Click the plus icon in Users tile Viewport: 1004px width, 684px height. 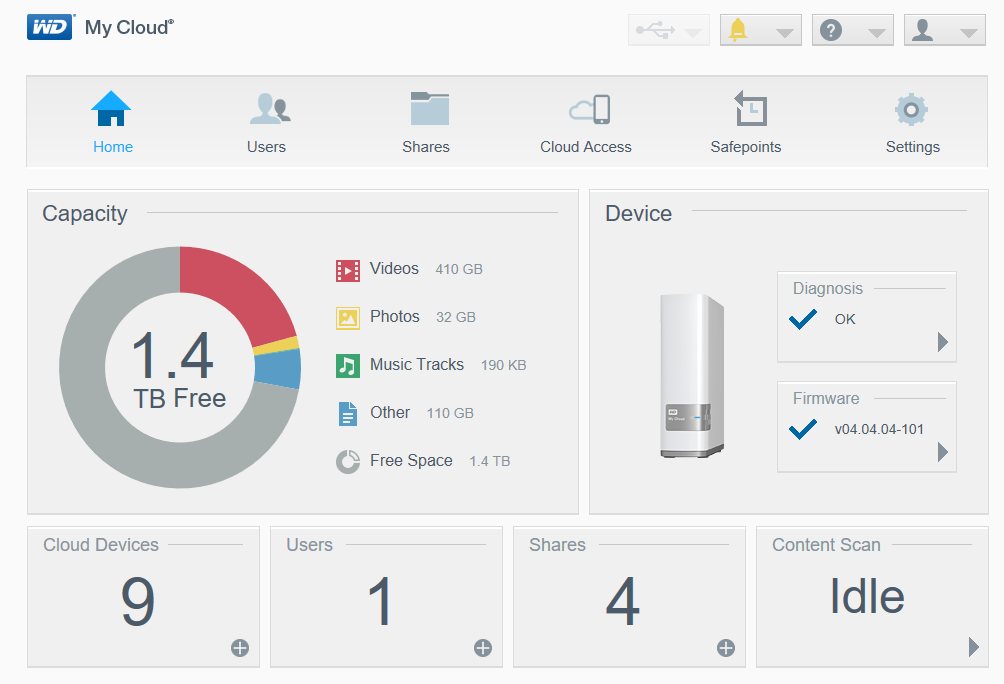(x=483, y=648)
